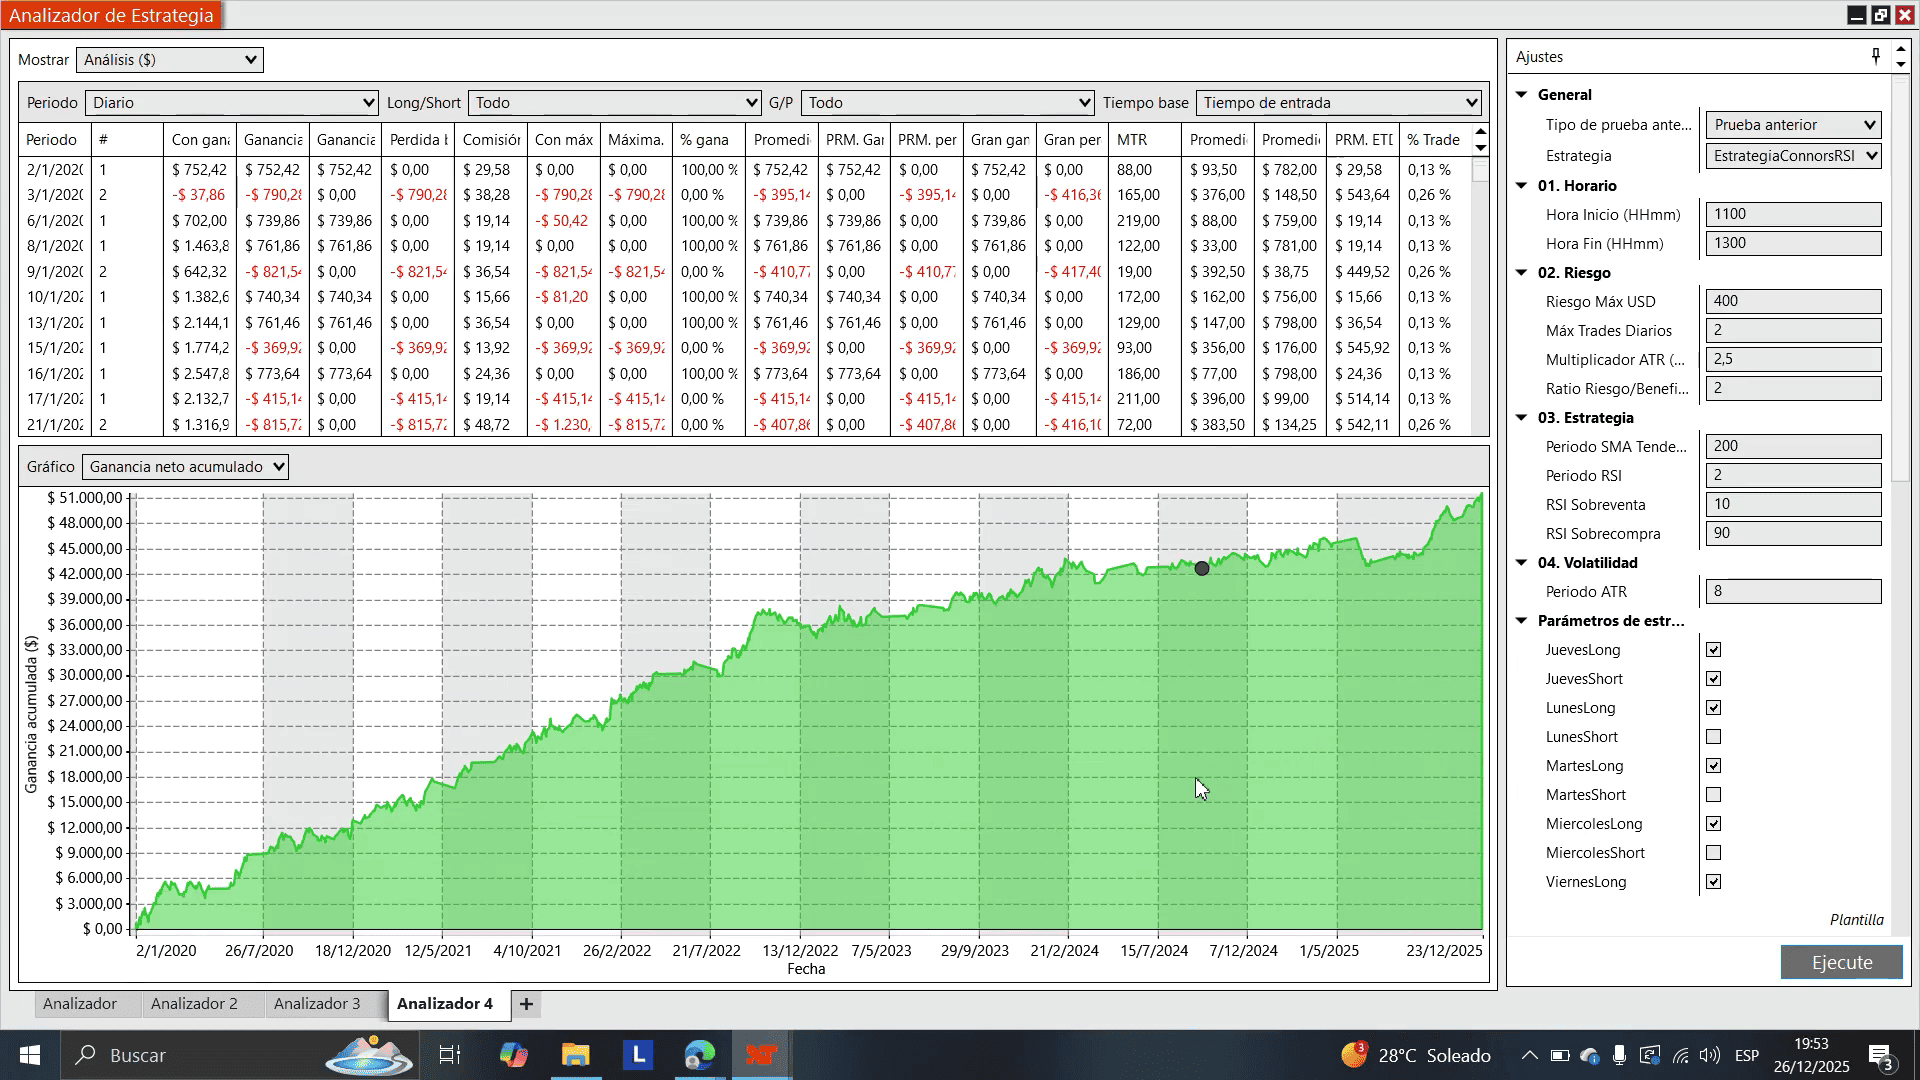Pin the Ajustes panel with pushpin icon
The height and width of the screenshot is (1080, 1920).
[x=1876, y=56]
